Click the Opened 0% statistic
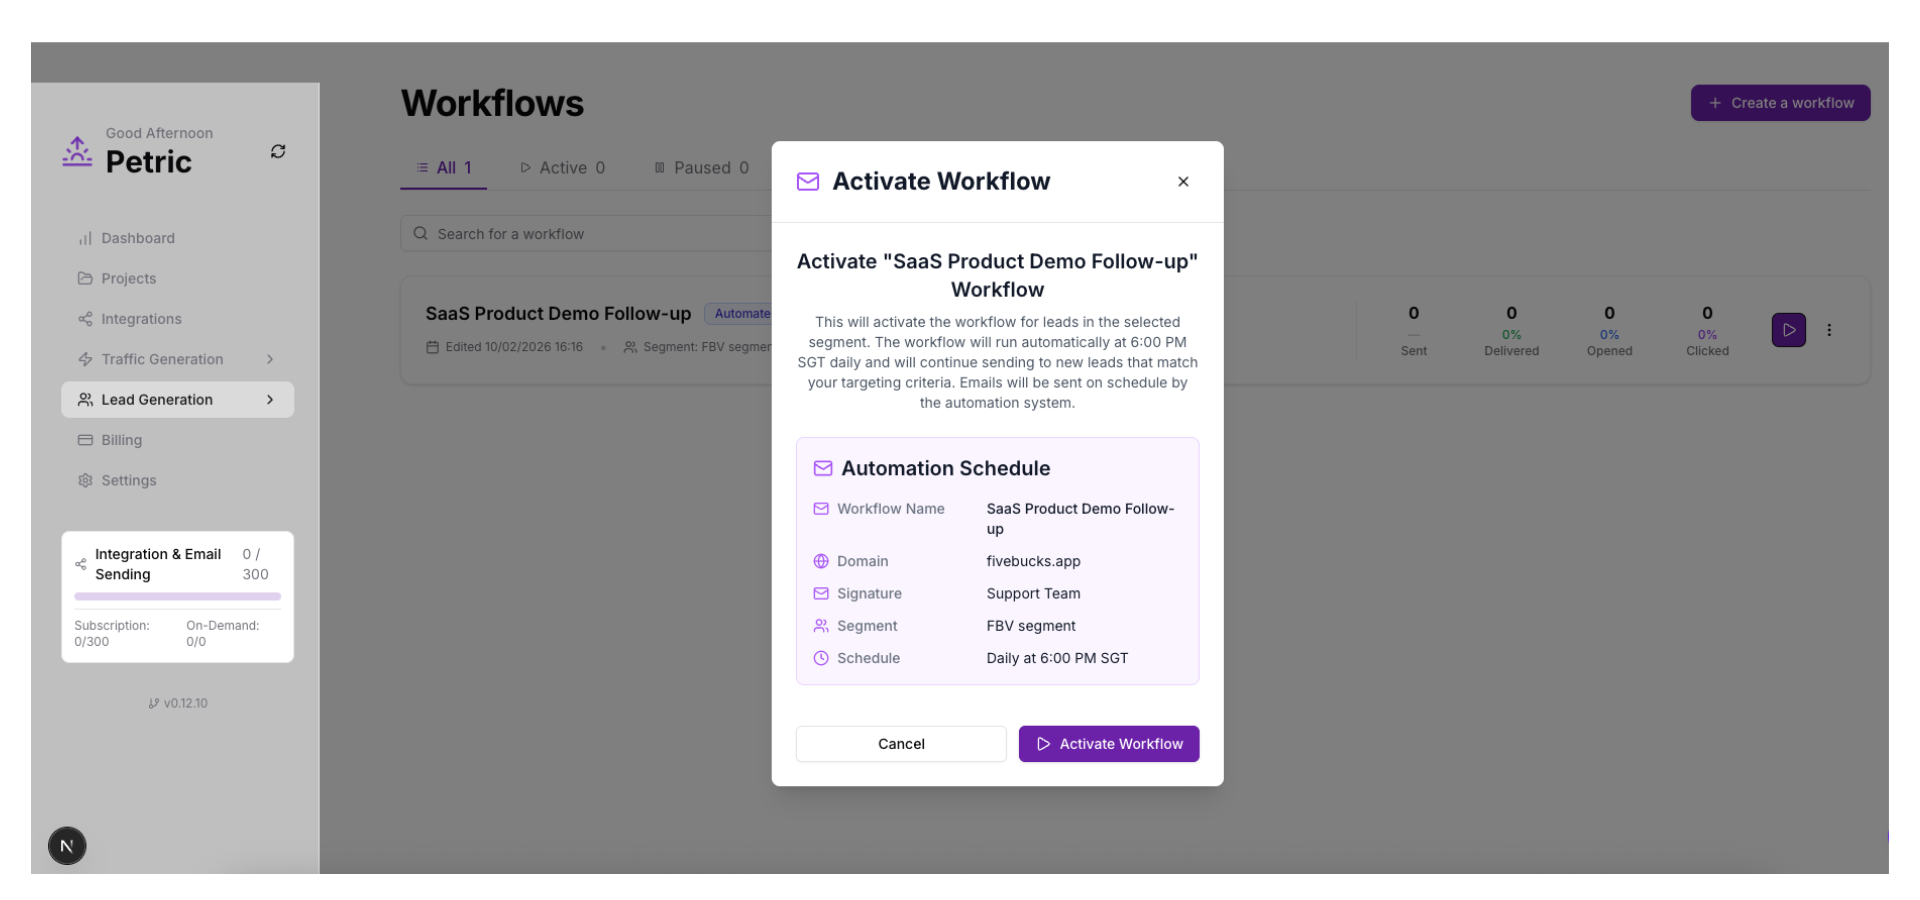Screen dimensions: 1920x900 [1609, 331]
